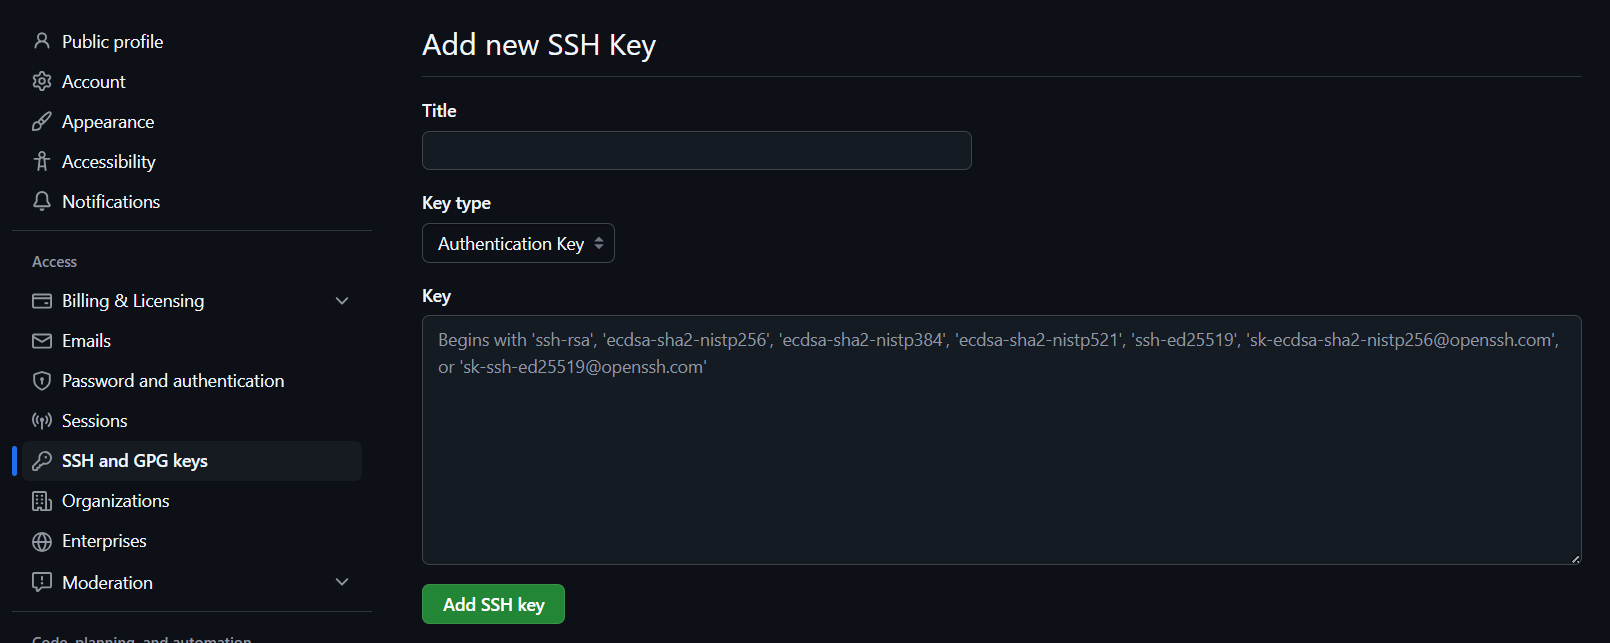The image size is (1610, 643).
Task: Open the Key type dropdown
Action: (518, 244)
